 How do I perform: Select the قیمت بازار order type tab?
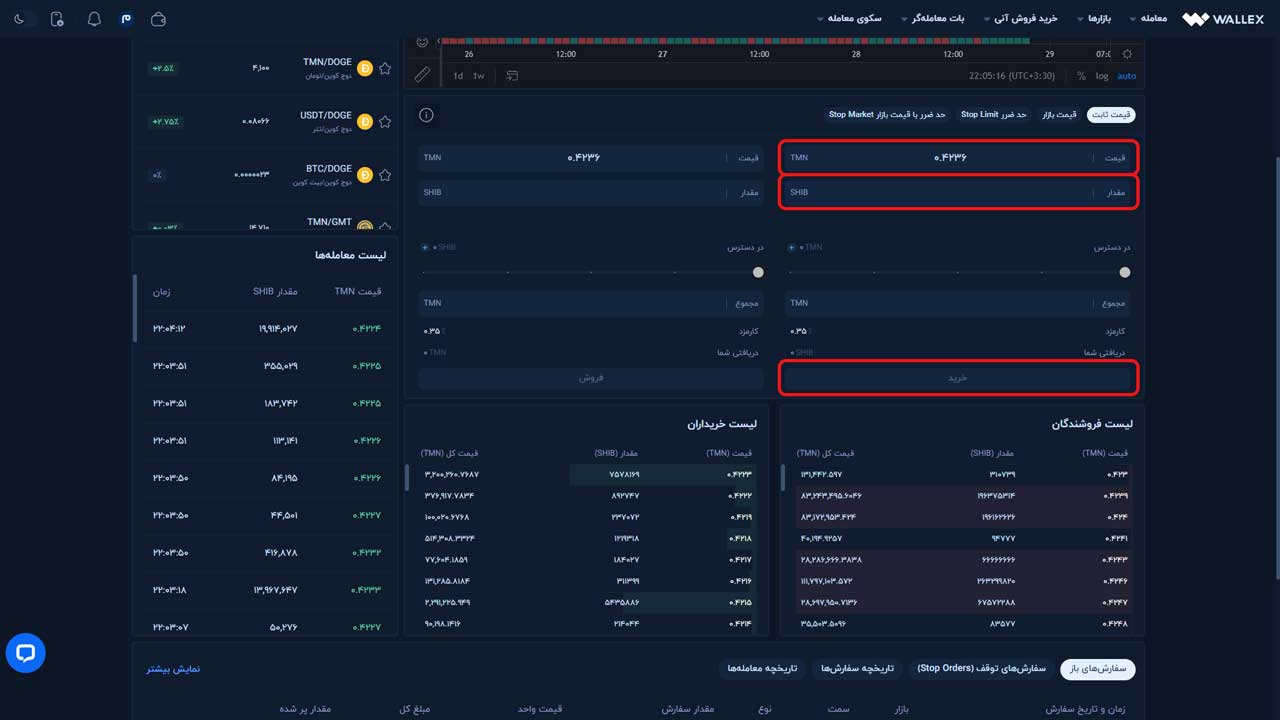1058,115
